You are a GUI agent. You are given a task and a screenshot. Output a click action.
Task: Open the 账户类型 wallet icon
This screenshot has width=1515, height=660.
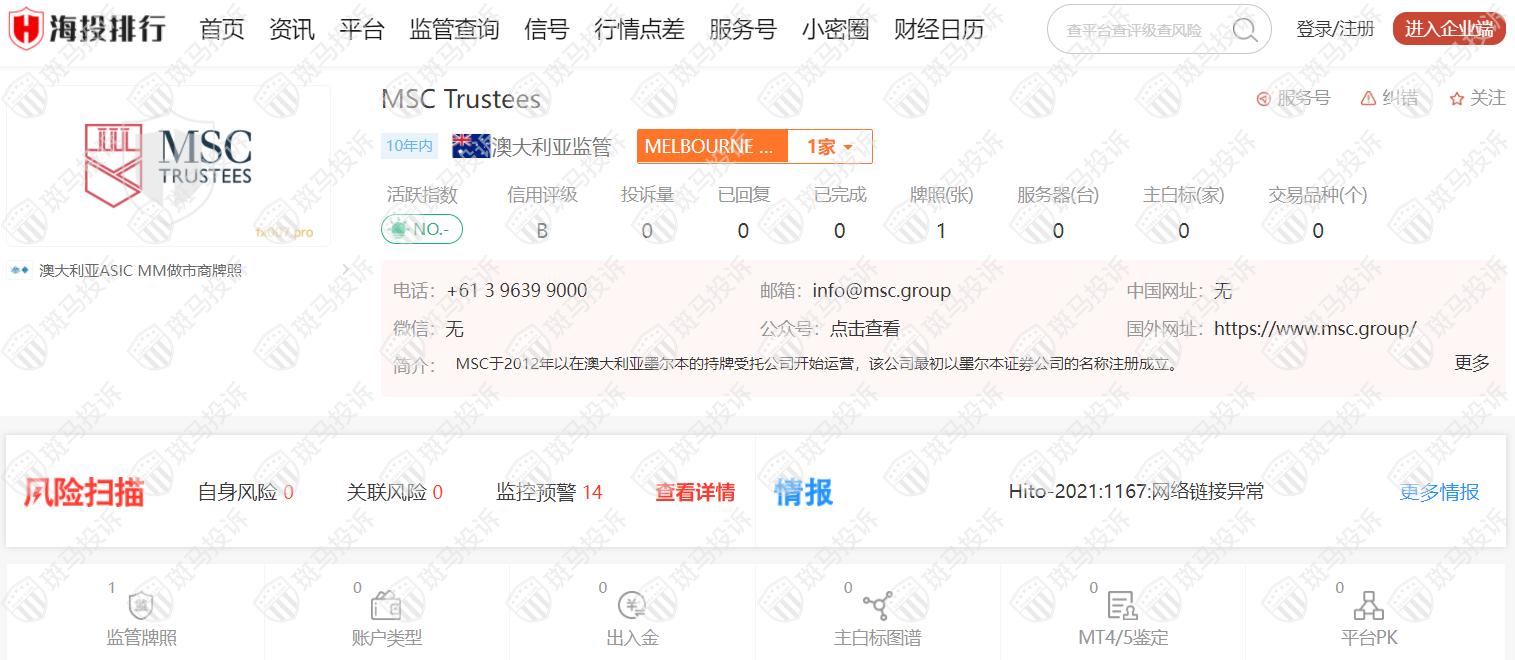click(x=386, y=606)
